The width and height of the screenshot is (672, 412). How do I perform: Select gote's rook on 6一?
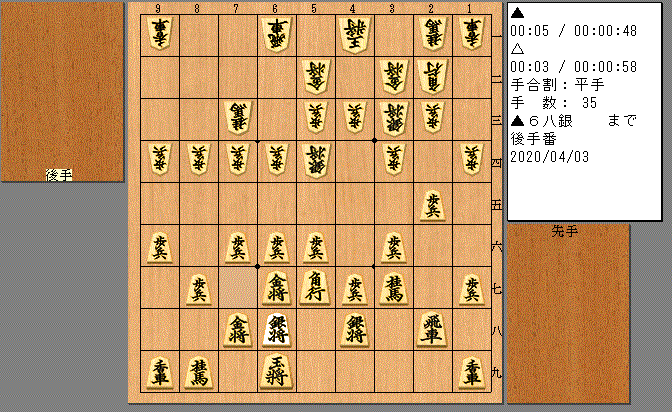coord(276,34)
